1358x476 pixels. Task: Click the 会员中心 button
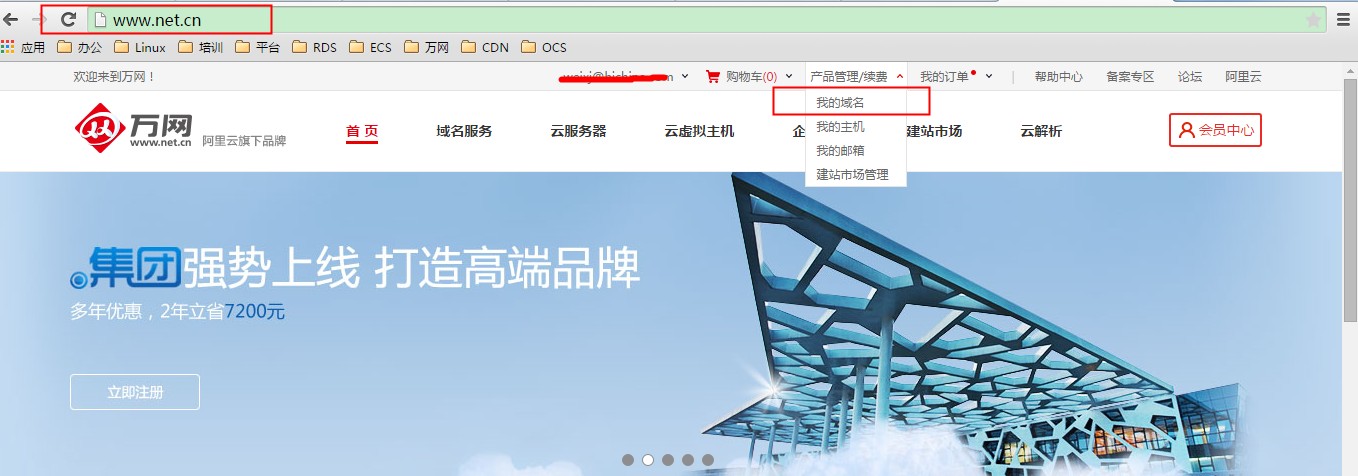point(1215,130)
